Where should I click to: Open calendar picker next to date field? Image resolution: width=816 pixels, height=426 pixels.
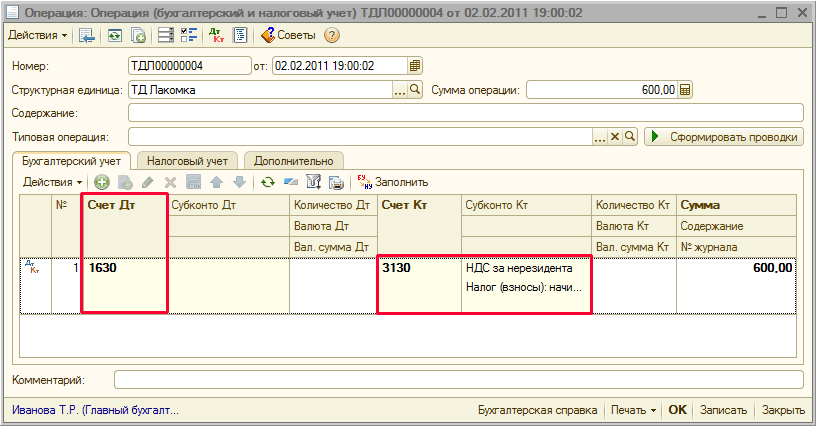click(415, 66)
